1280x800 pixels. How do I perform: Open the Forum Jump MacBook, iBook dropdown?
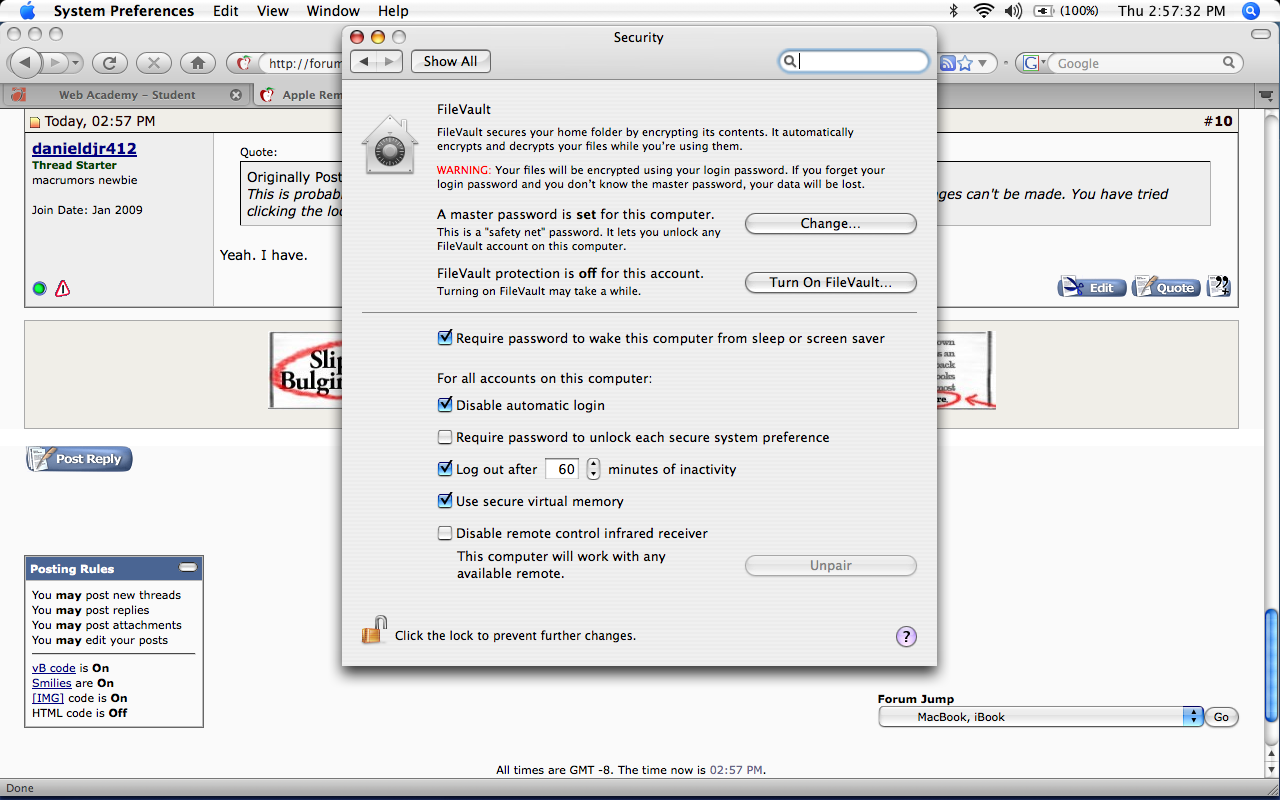1040,717
